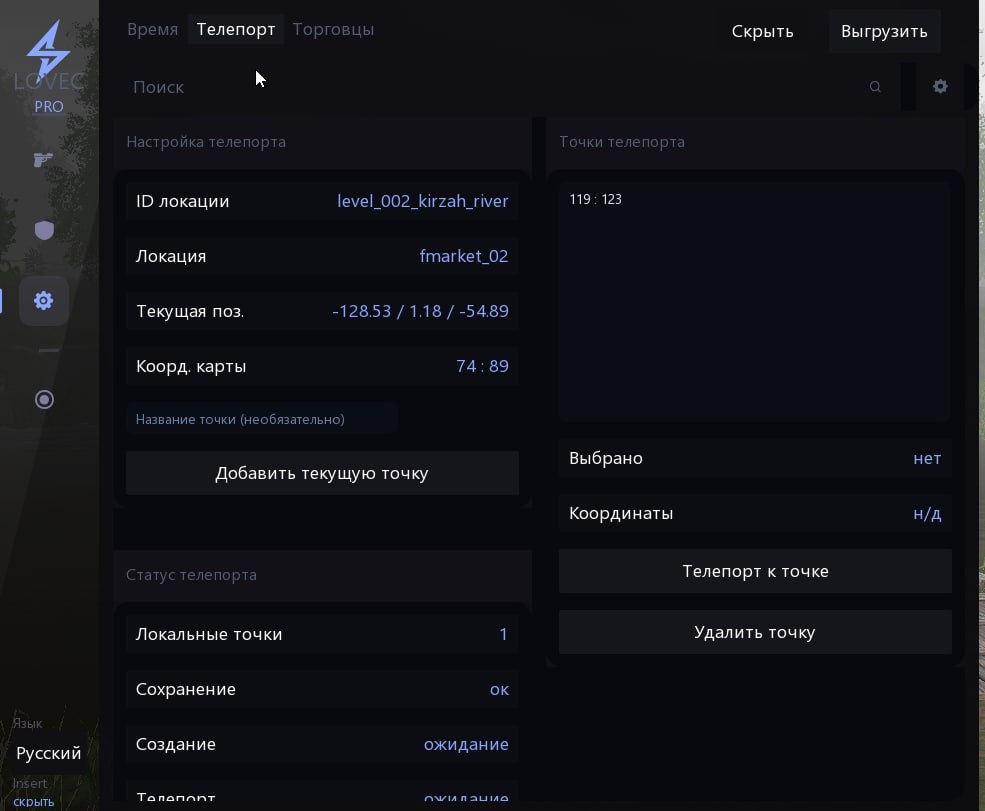985x811 pixels.
Task: Click the Удалить точку button
Action: click(755, 632)
